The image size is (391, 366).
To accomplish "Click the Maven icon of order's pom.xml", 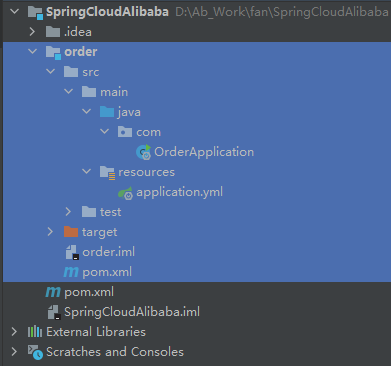I will click(x=71, y=272).
